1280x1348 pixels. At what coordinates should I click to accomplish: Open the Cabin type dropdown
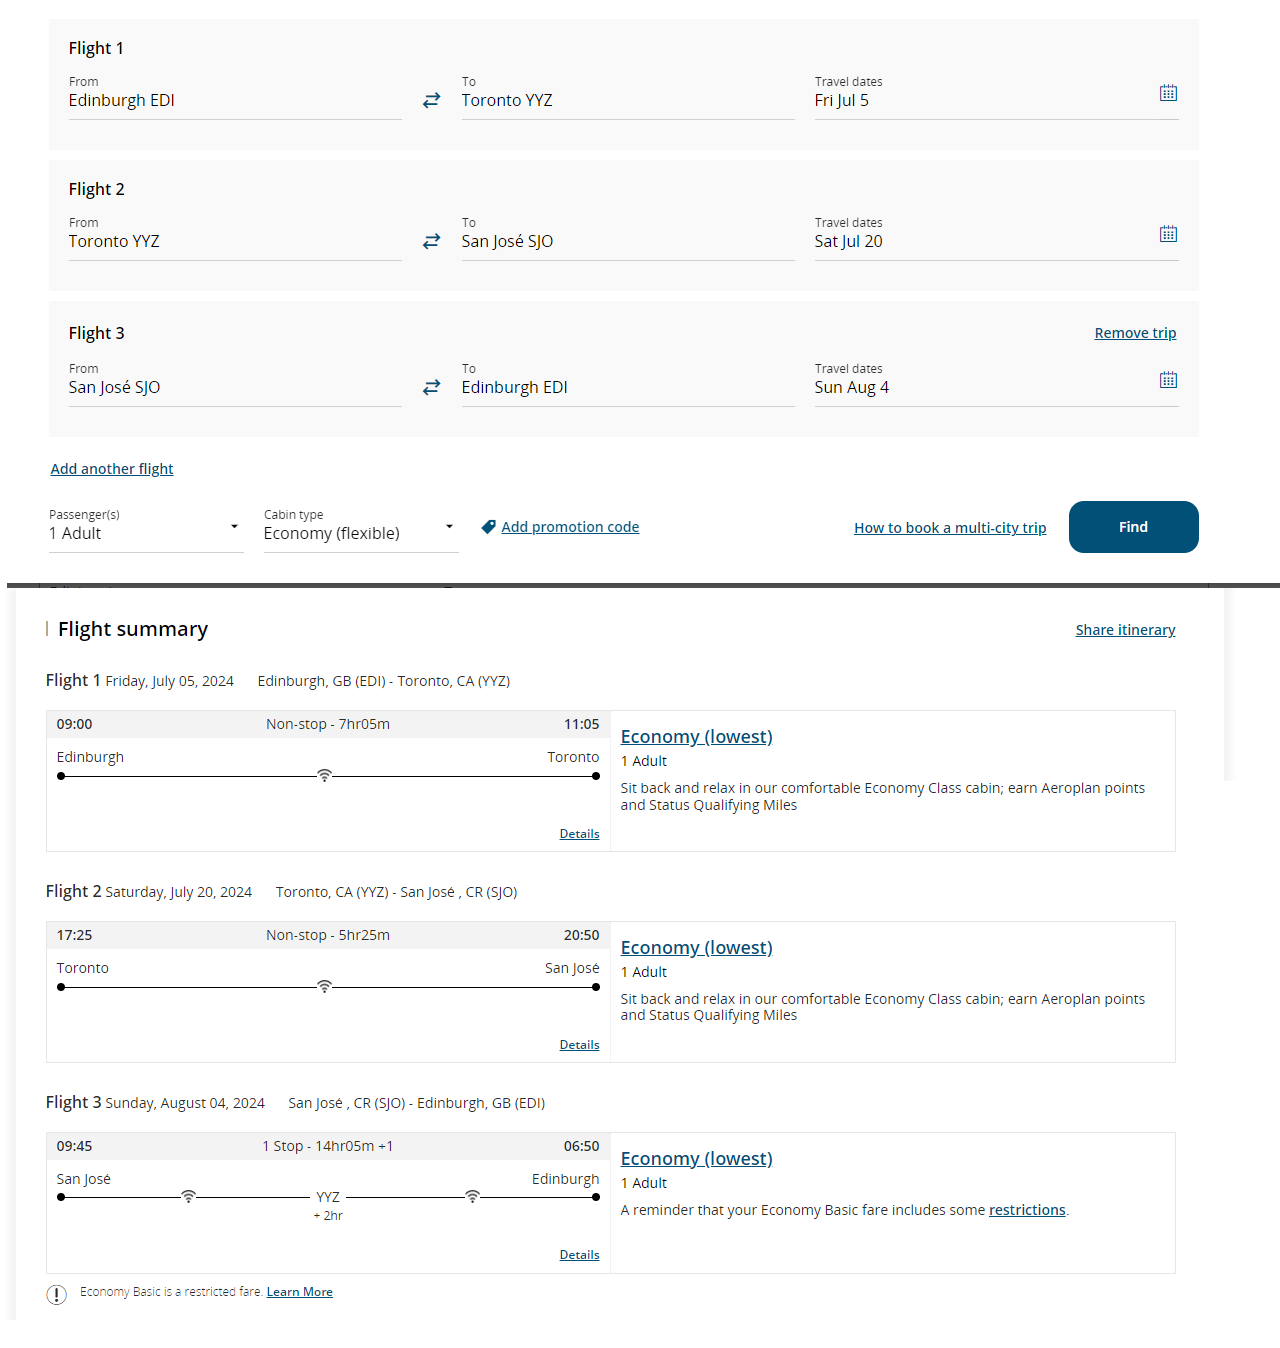[361, 528]
